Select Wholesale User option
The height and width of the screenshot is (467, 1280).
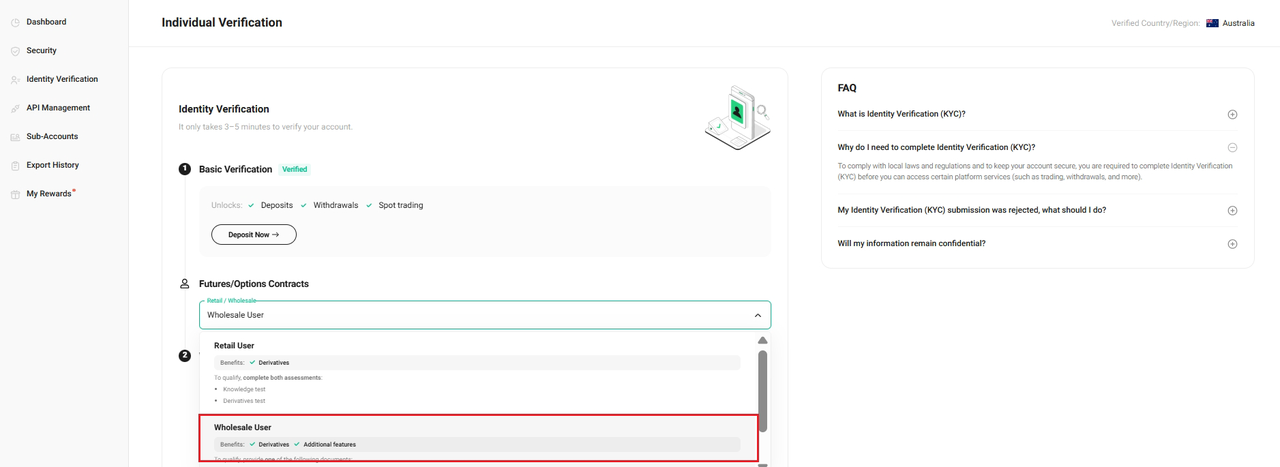243,428
